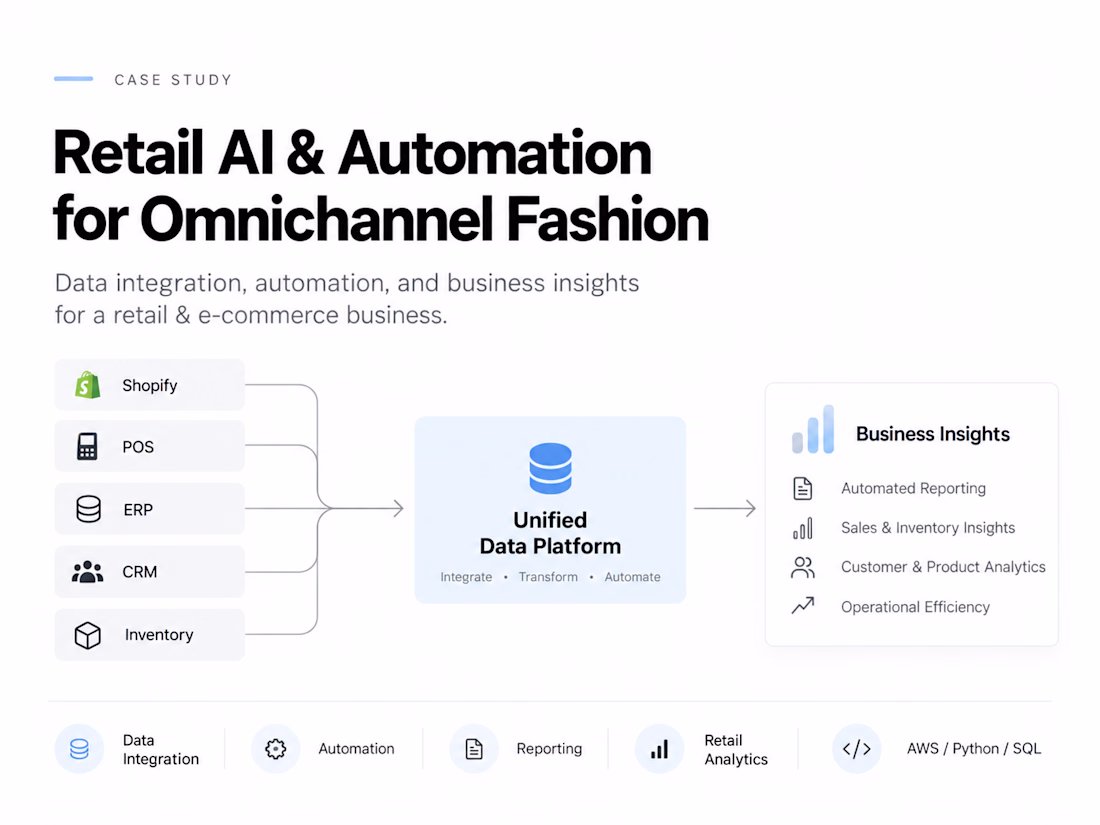Select the "Automated Reporting" list item text
This screenshot has width=1100, height=825.
point(913,488)
